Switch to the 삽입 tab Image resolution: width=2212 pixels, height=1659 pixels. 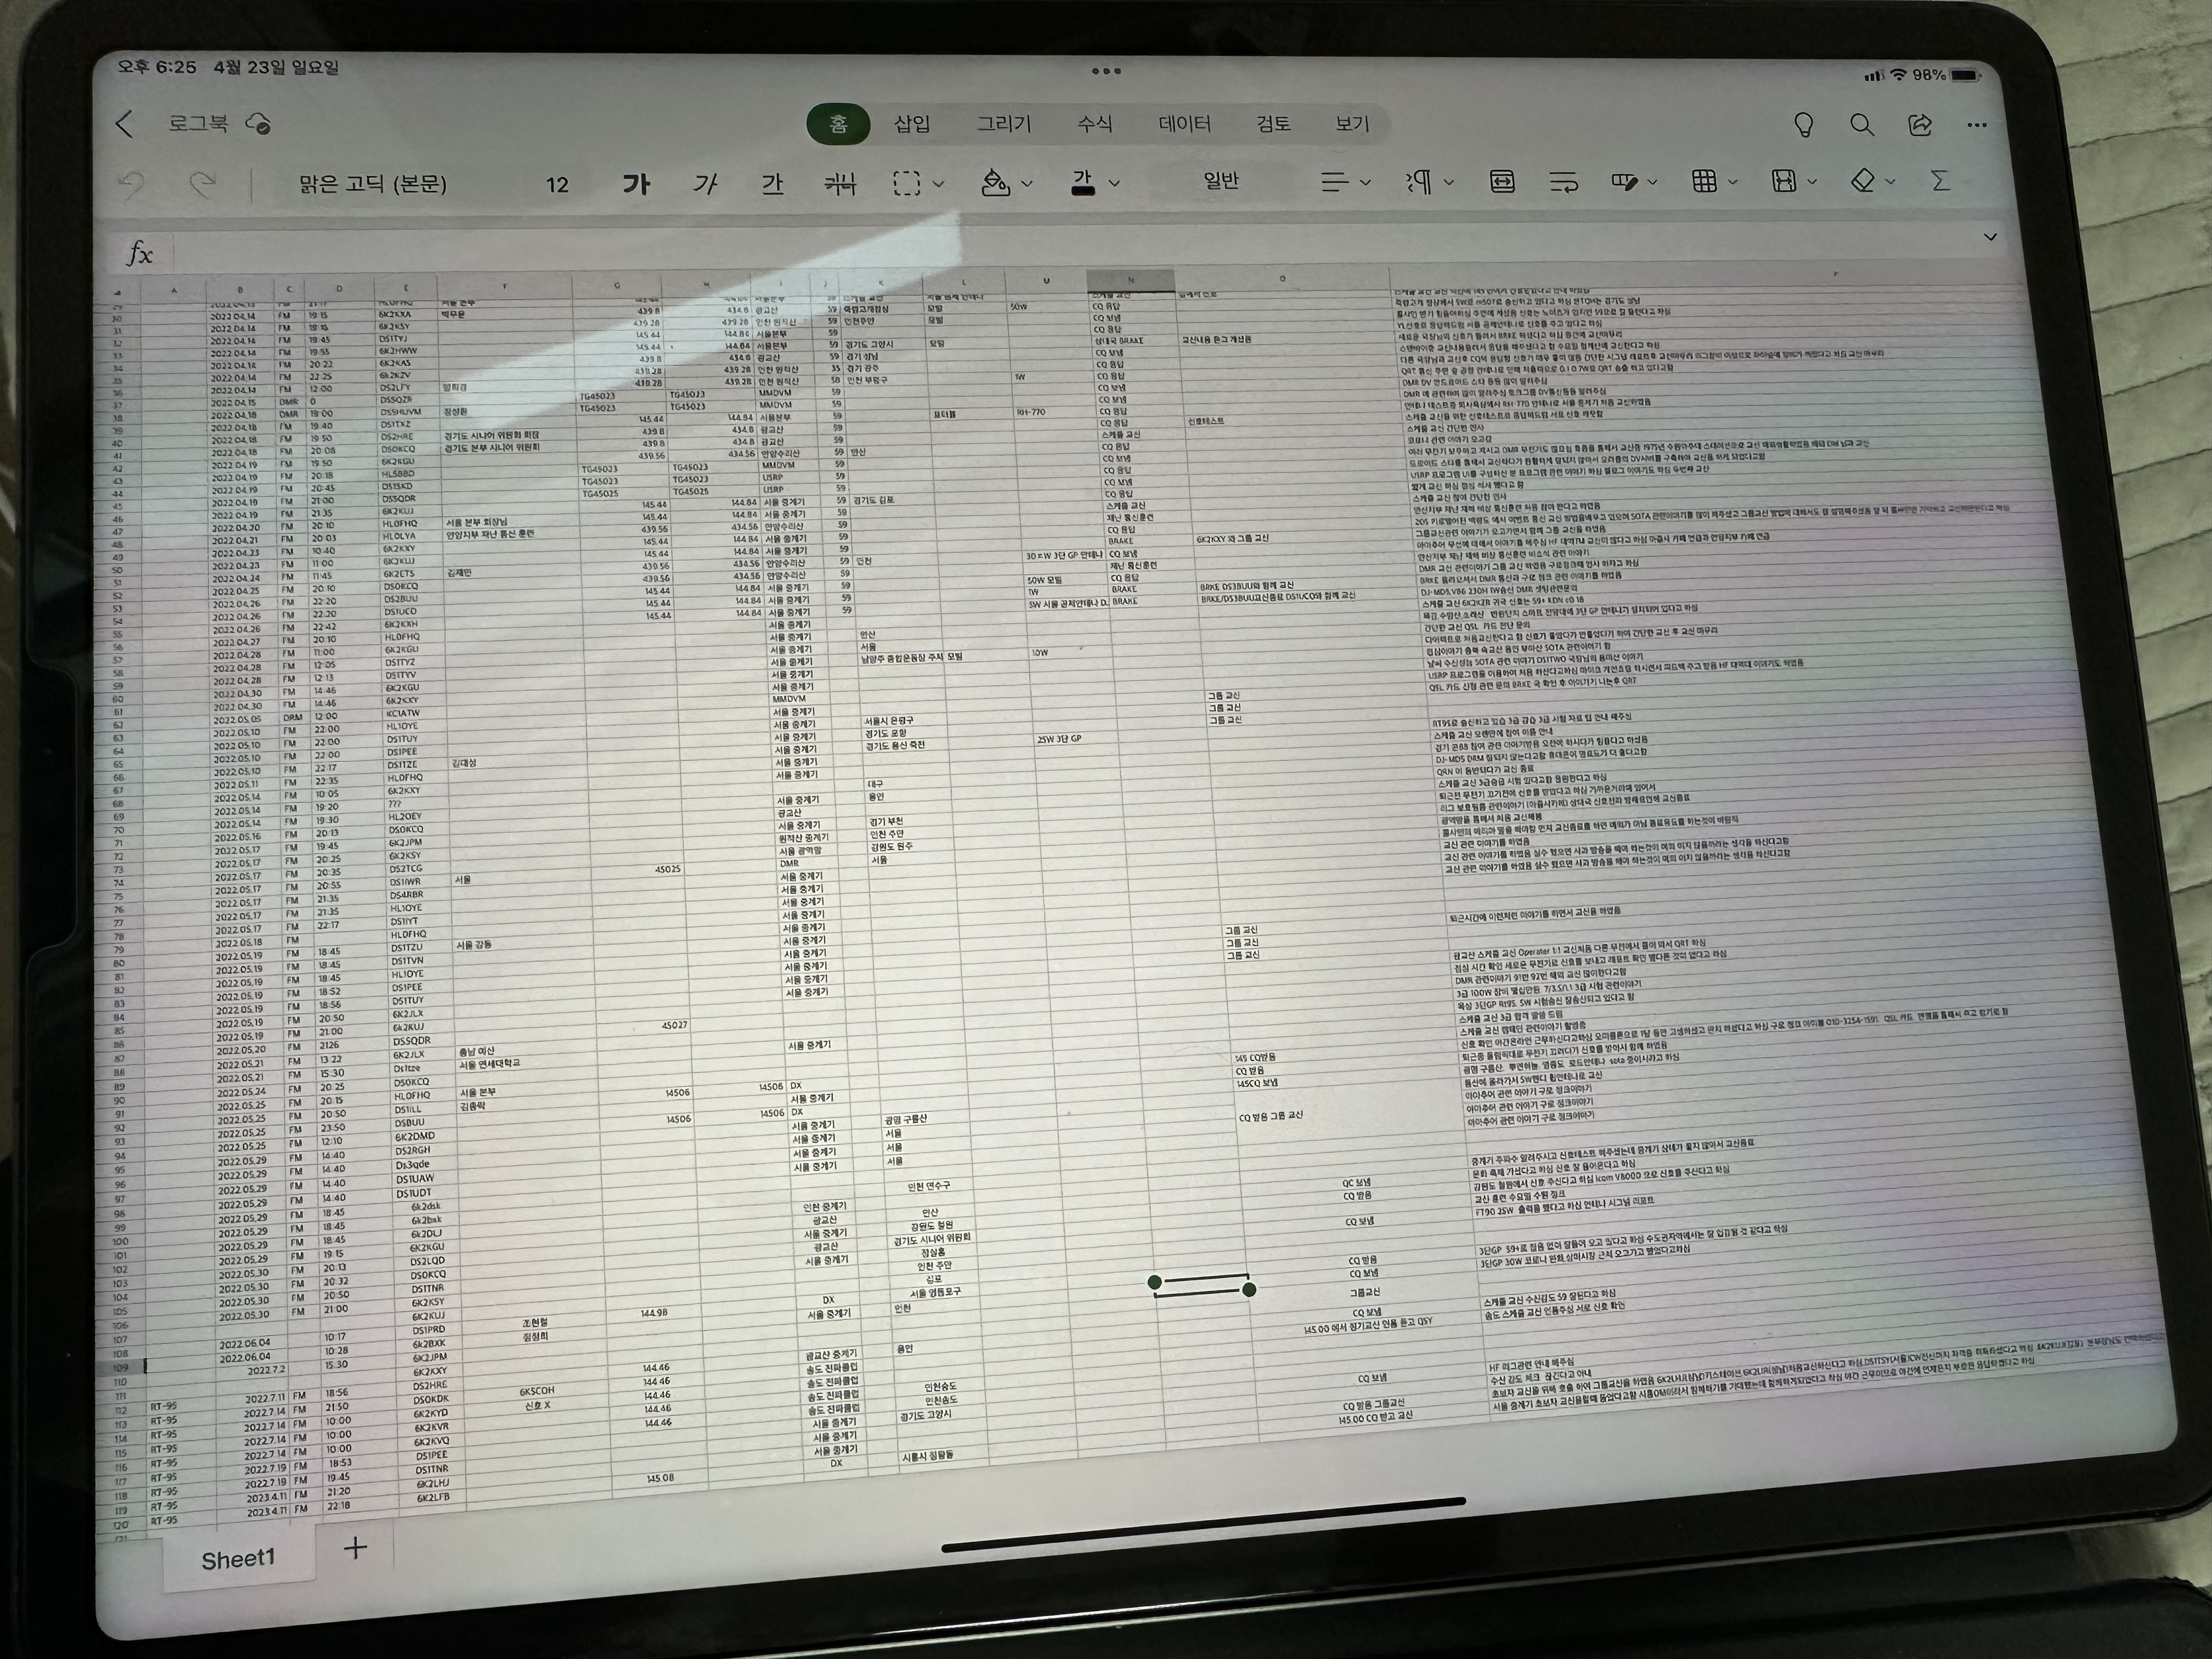(911, 124)
